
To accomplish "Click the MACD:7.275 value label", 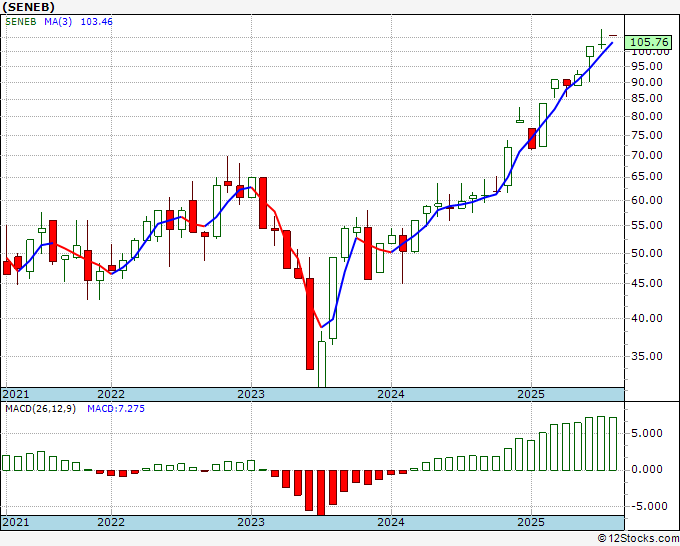I will (116, 409).
